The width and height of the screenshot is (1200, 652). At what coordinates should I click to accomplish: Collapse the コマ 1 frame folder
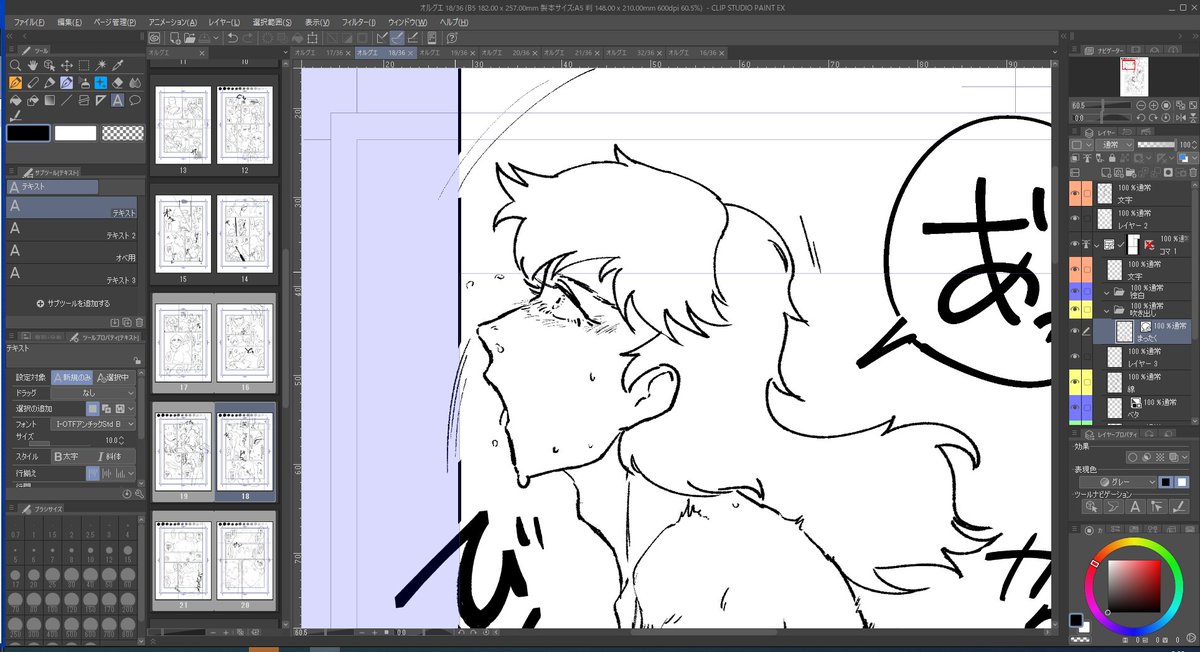(1099, 244)
